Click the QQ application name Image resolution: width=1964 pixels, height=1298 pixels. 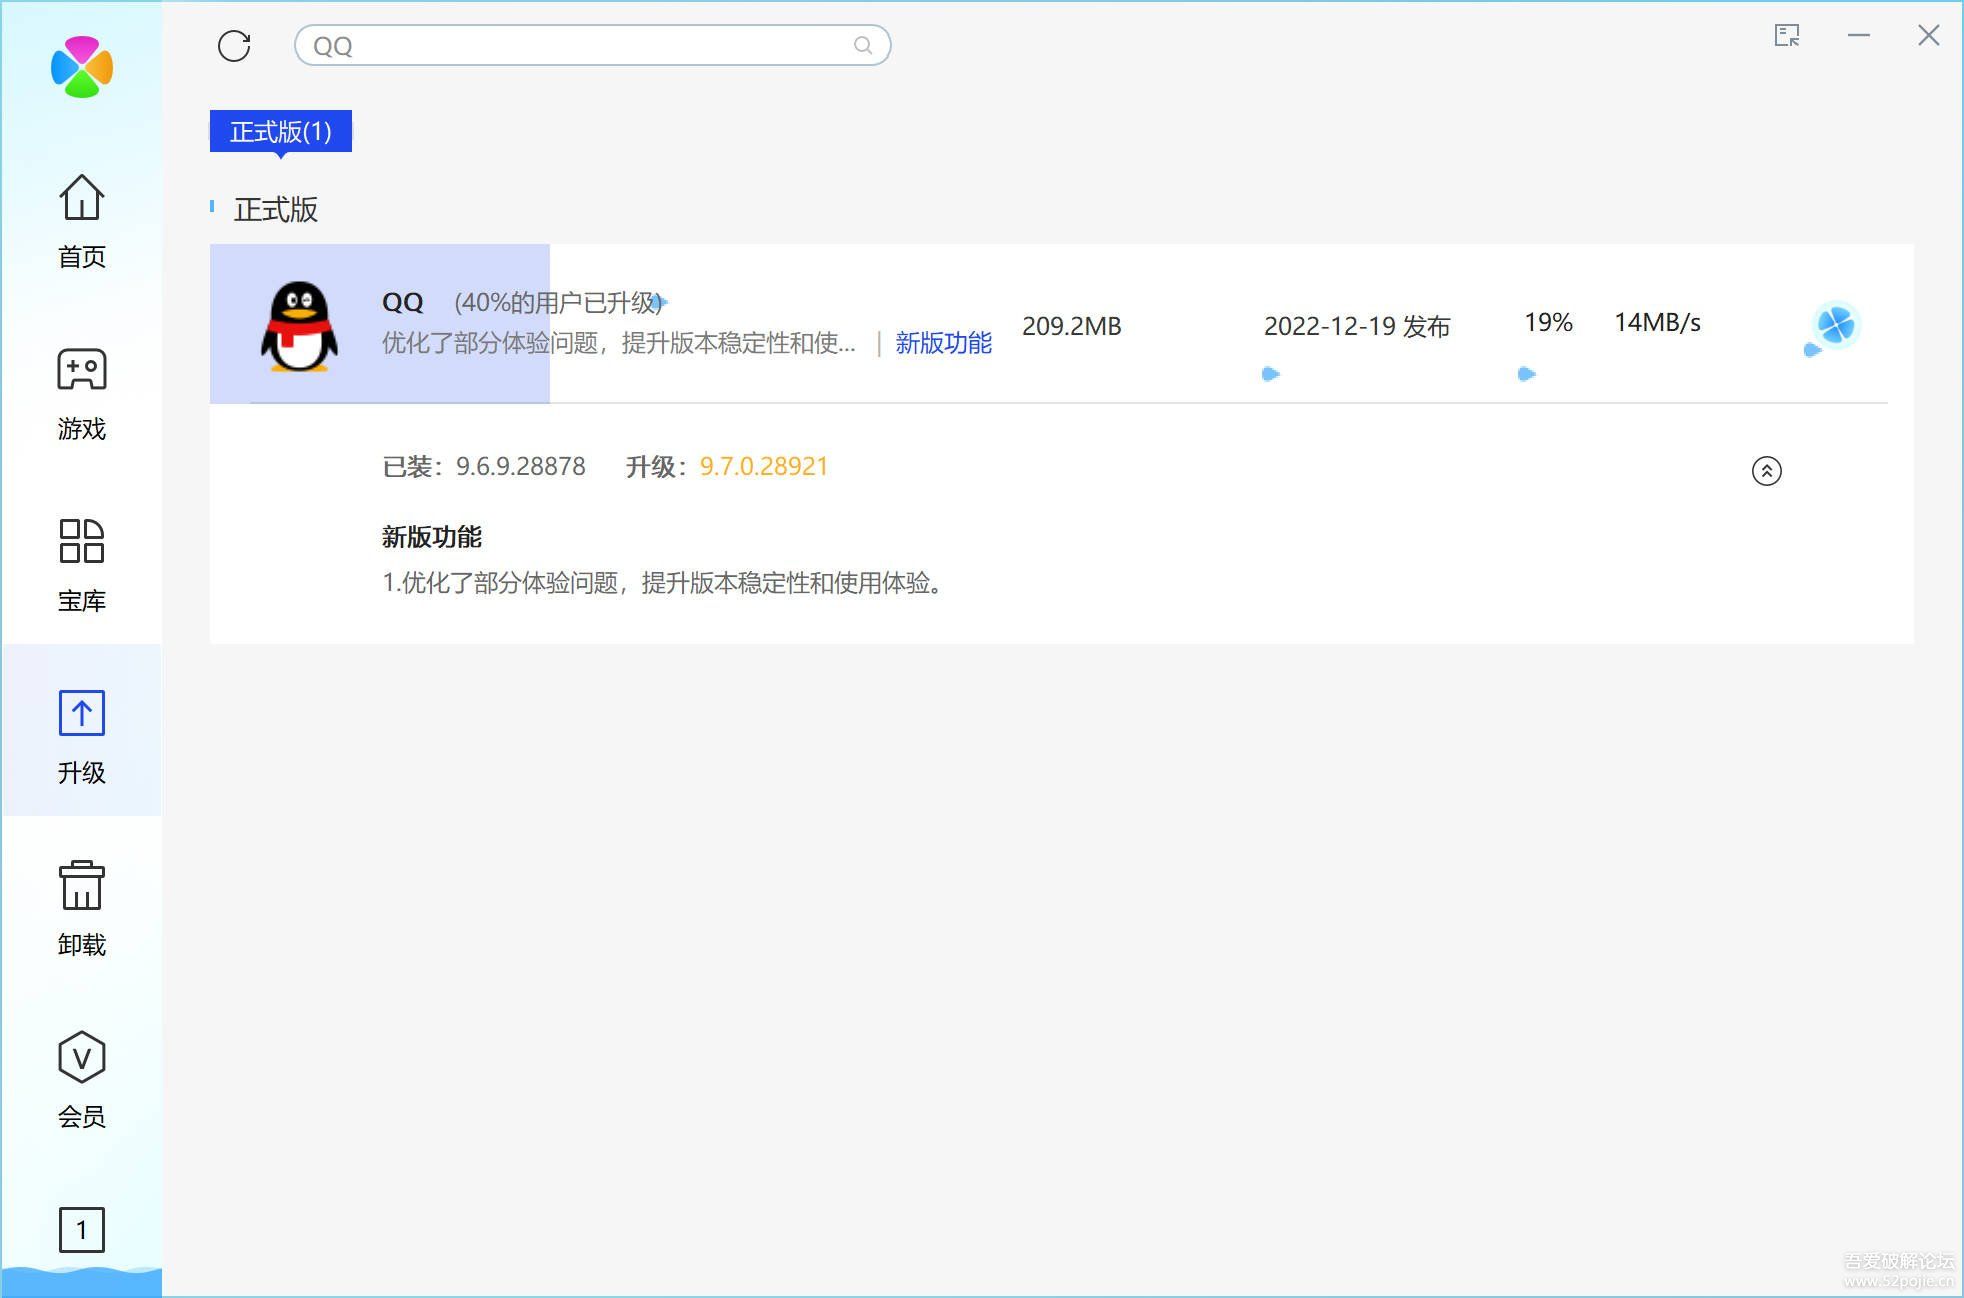pos(403,302)
